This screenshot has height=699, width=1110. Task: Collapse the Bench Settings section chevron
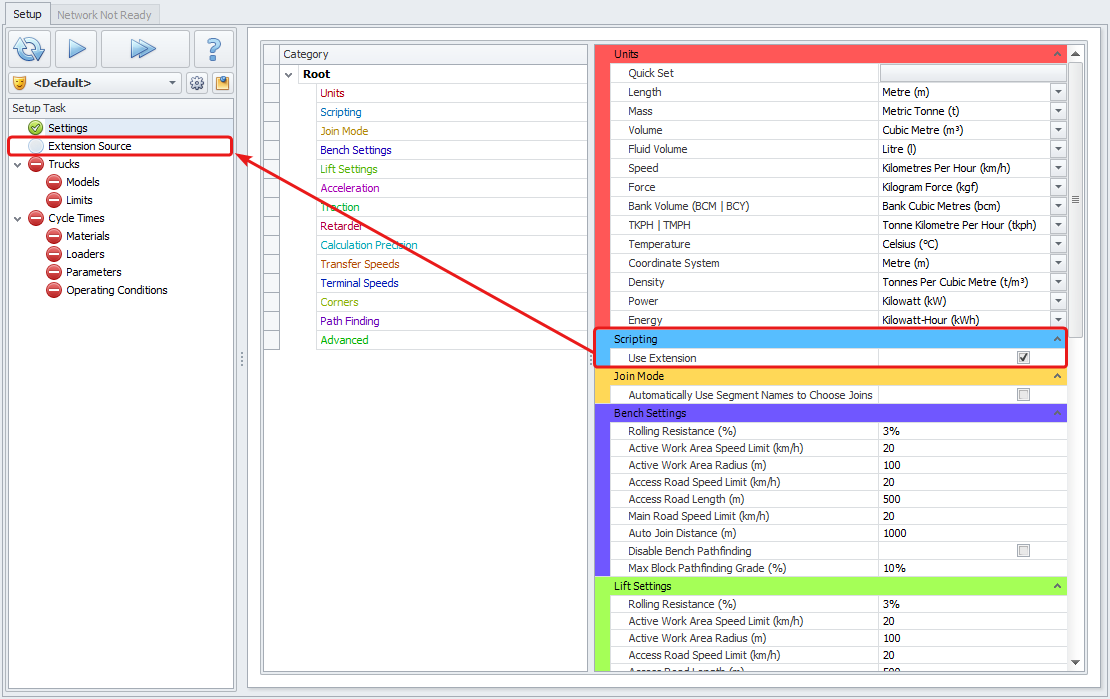coord(1057,413)
